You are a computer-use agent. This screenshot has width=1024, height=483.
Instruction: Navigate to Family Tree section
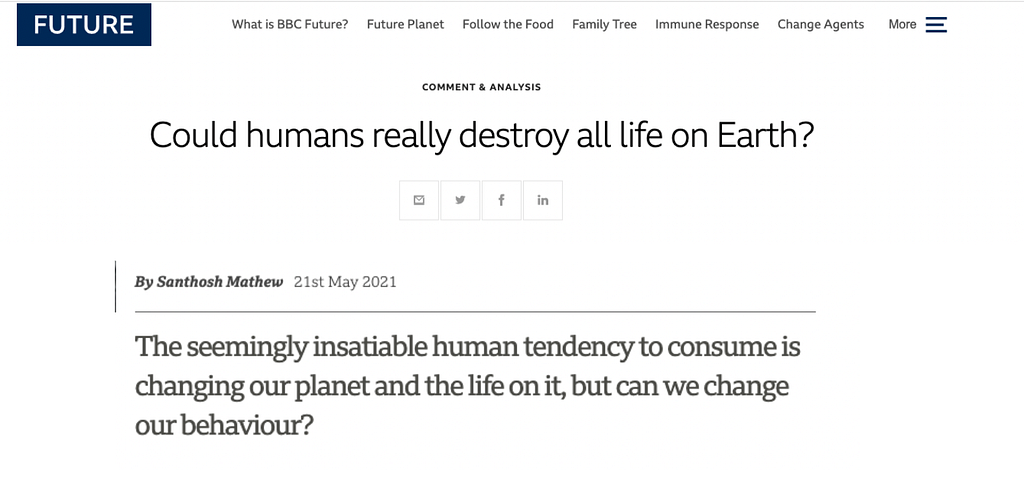[x=604, y=25]
